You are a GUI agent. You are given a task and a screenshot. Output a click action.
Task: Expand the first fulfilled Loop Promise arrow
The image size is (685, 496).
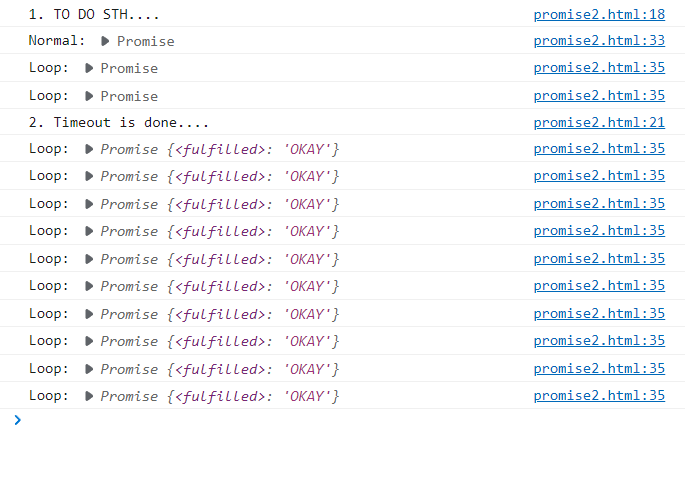pos(90,149)
